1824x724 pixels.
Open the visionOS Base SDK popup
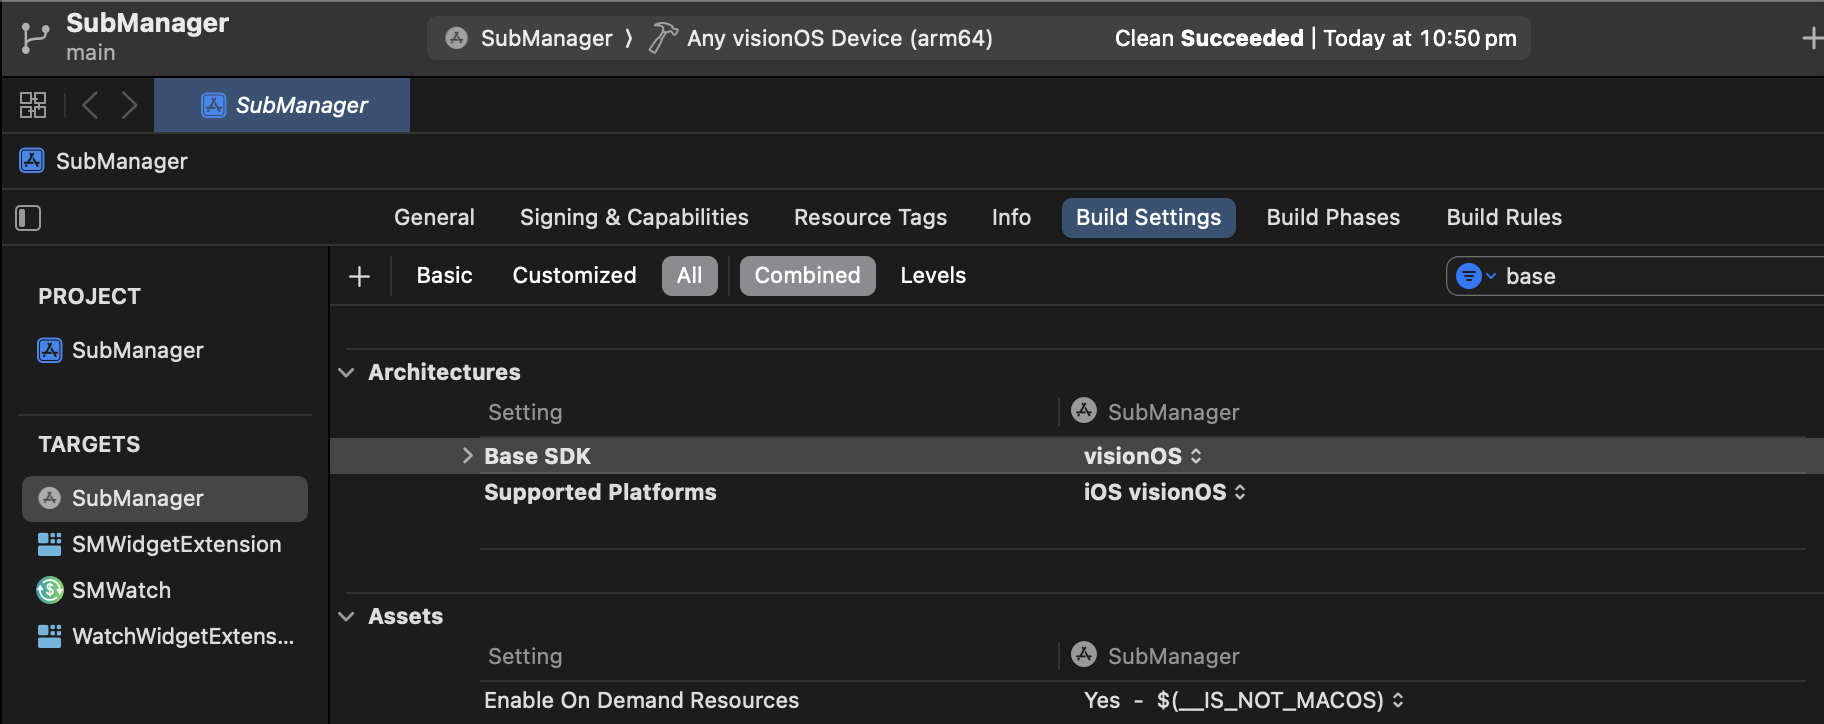(x=1143, y=456)
